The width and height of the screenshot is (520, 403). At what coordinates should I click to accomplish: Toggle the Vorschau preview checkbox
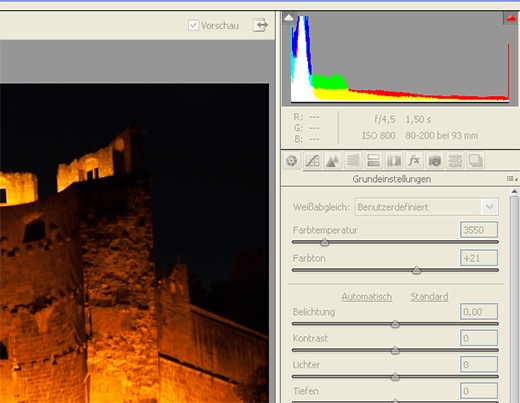[x=193, y=25]
